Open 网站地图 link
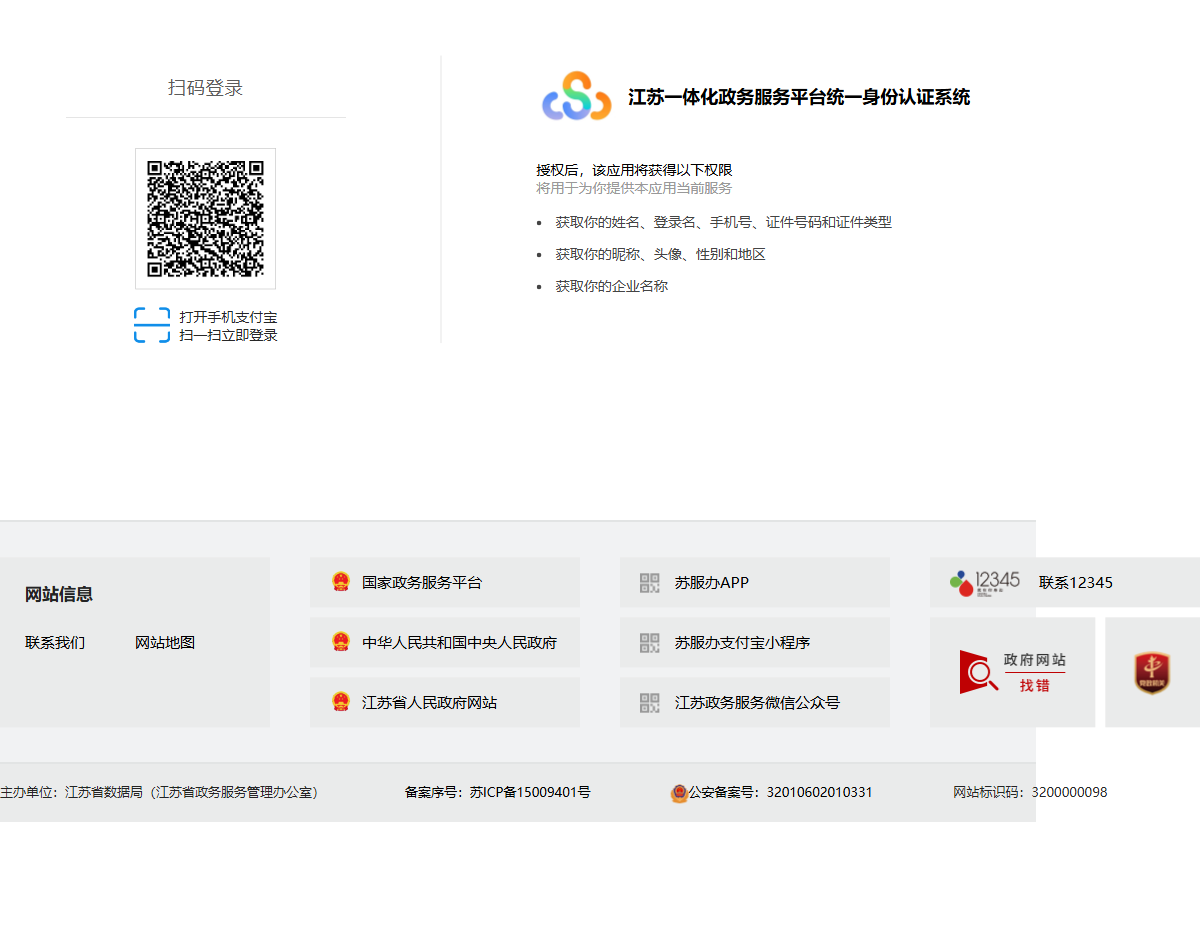 165,642
